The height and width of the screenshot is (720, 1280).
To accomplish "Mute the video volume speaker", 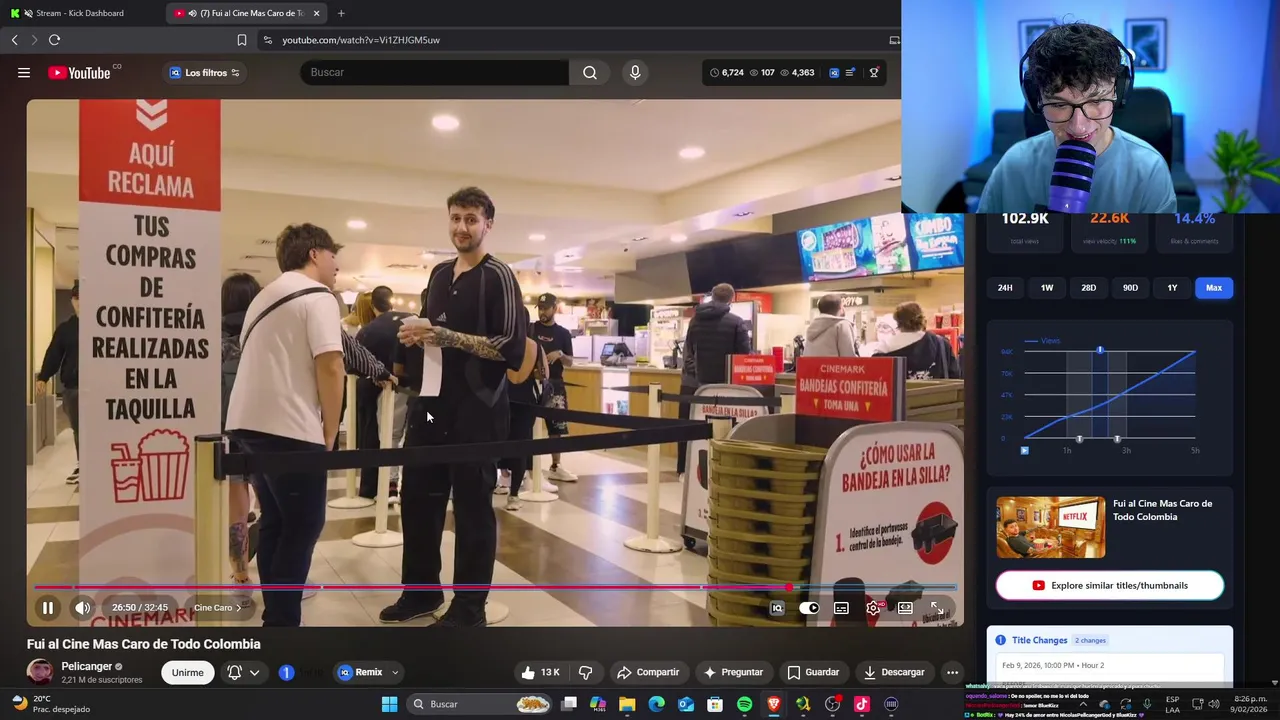I will (x=83, y=608).
